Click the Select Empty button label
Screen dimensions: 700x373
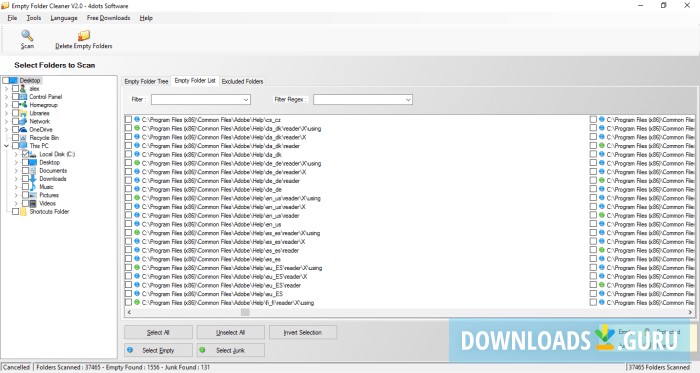pos(158,350)
